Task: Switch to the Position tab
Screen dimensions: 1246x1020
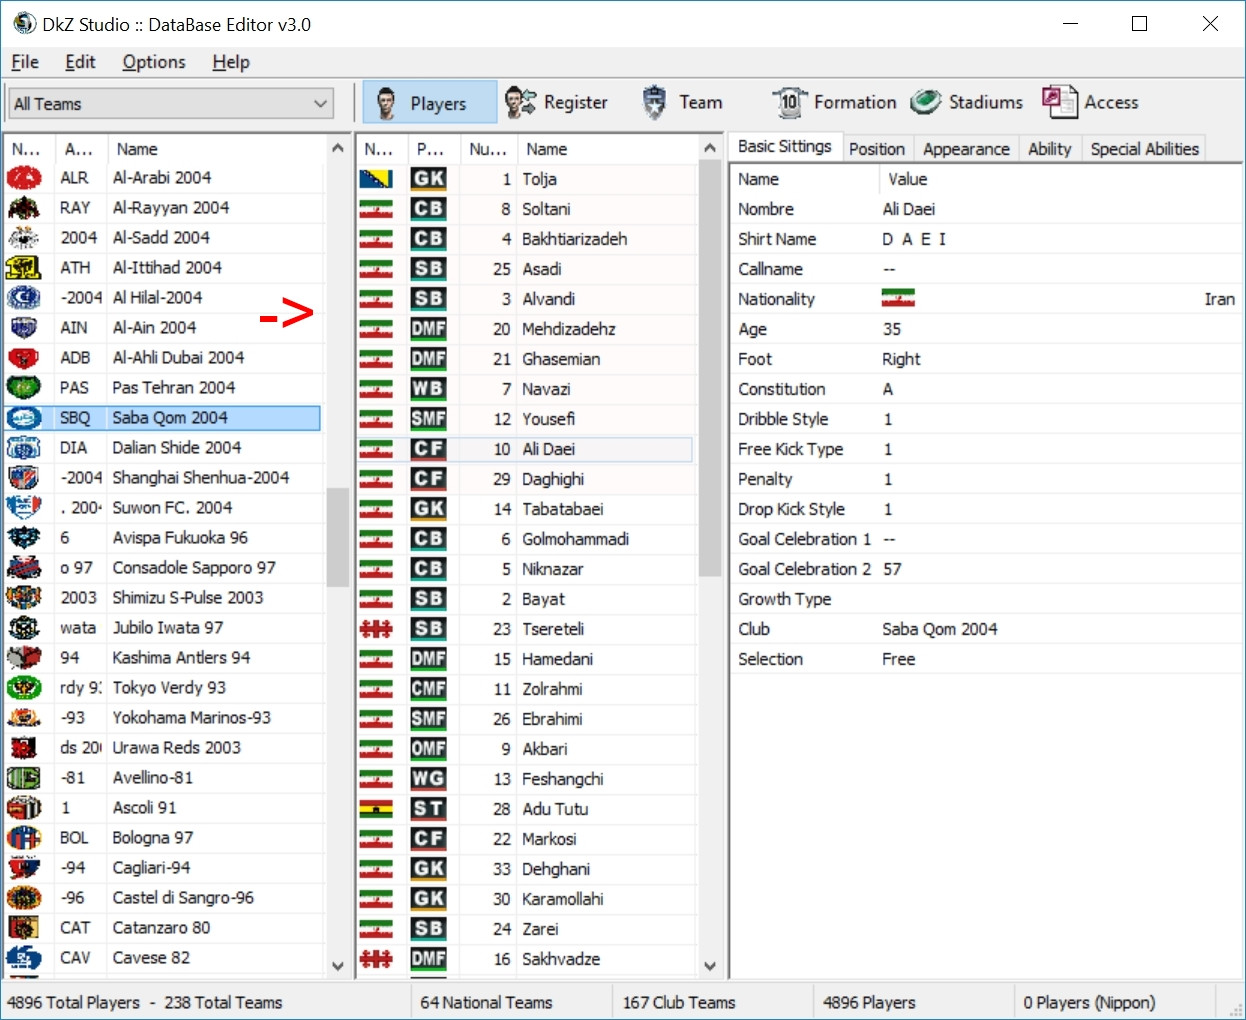Action: [x=877, y=149]
